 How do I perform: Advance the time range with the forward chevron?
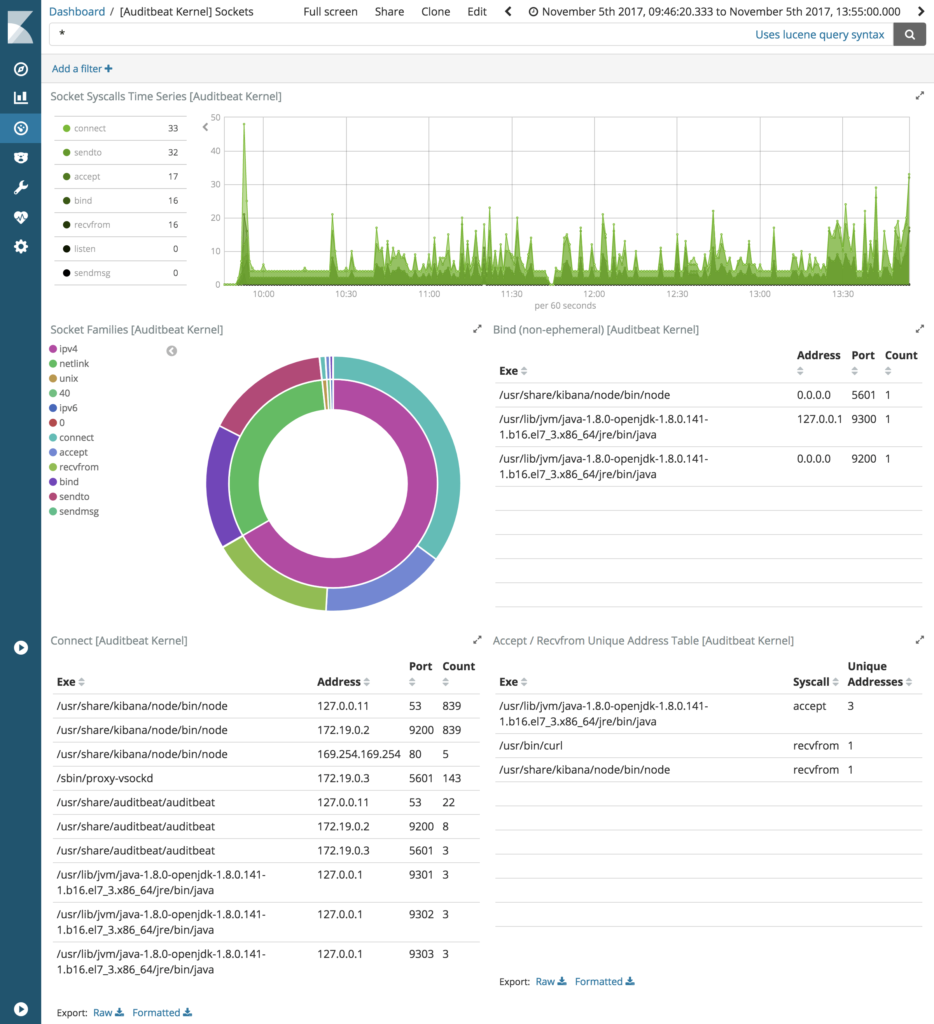point(921,11)
